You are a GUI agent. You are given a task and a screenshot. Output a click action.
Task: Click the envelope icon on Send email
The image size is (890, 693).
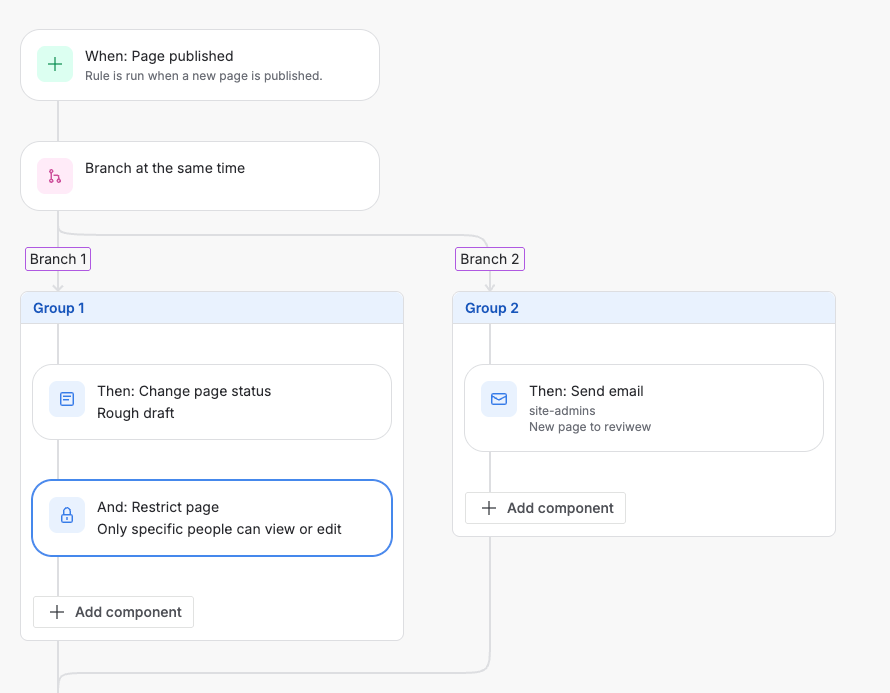499,399
